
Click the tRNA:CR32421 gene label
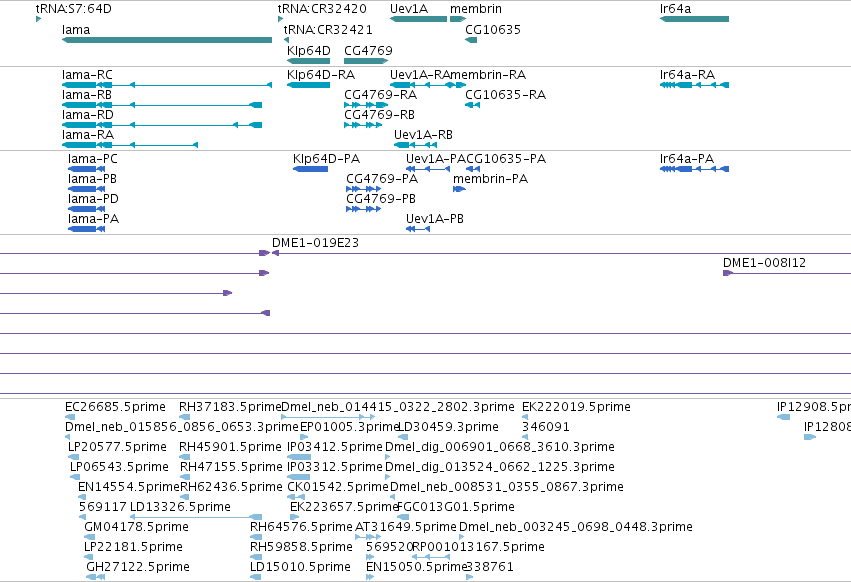[328, 29]
